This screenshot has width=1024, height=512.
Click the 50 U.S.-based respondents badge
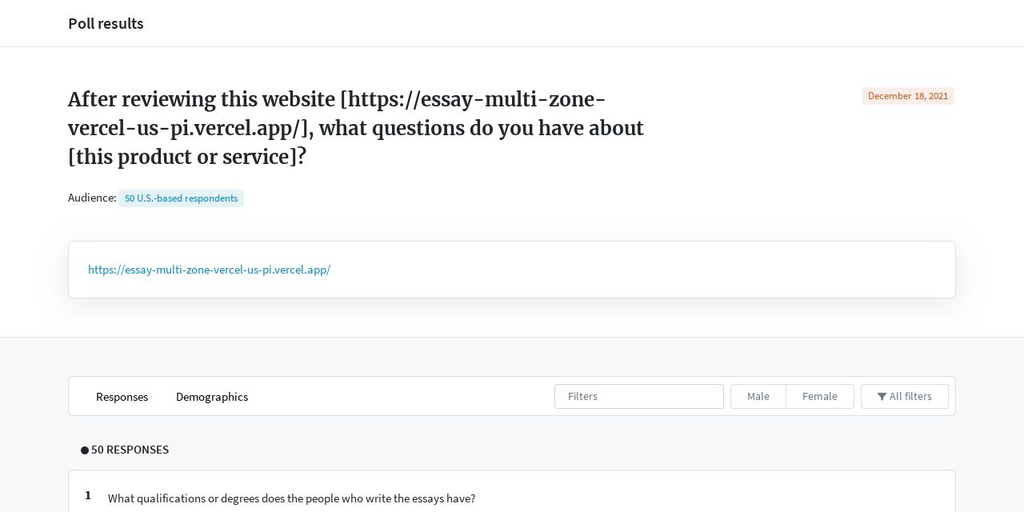click(181, 199)
